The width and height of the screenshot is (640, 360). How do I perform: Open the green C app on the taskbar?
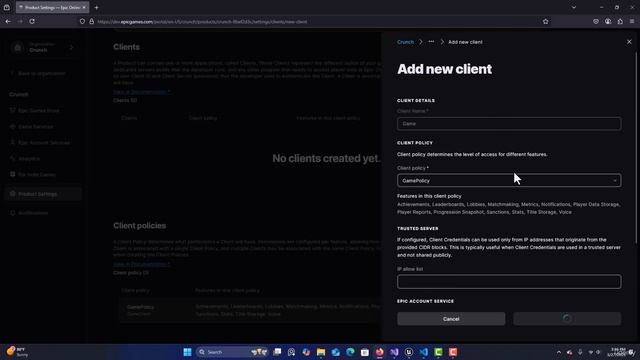438,352
